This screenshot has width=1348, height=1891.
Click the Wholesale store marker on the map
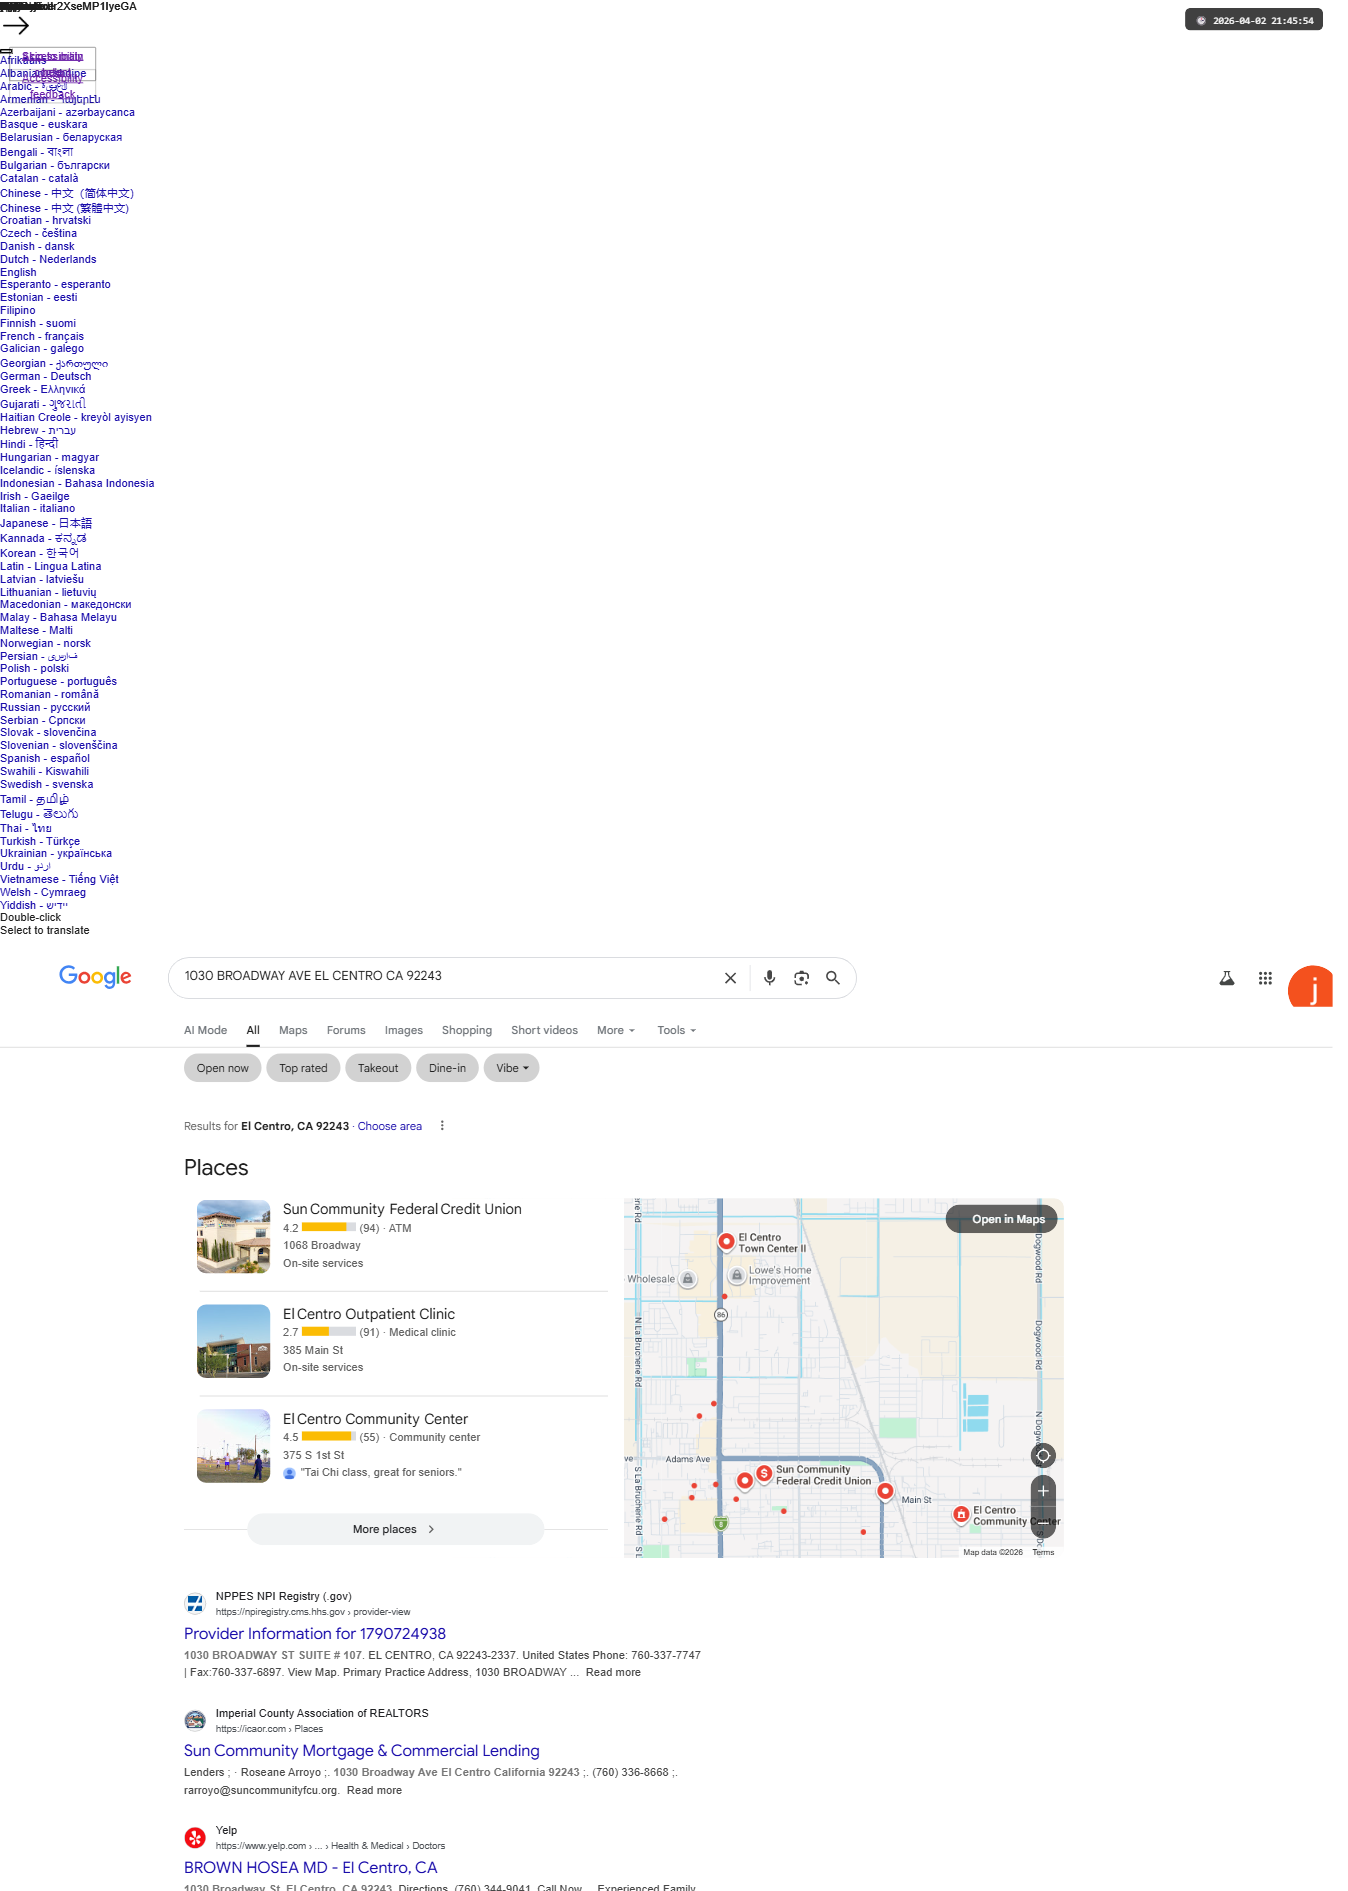tap(688, 1279)
